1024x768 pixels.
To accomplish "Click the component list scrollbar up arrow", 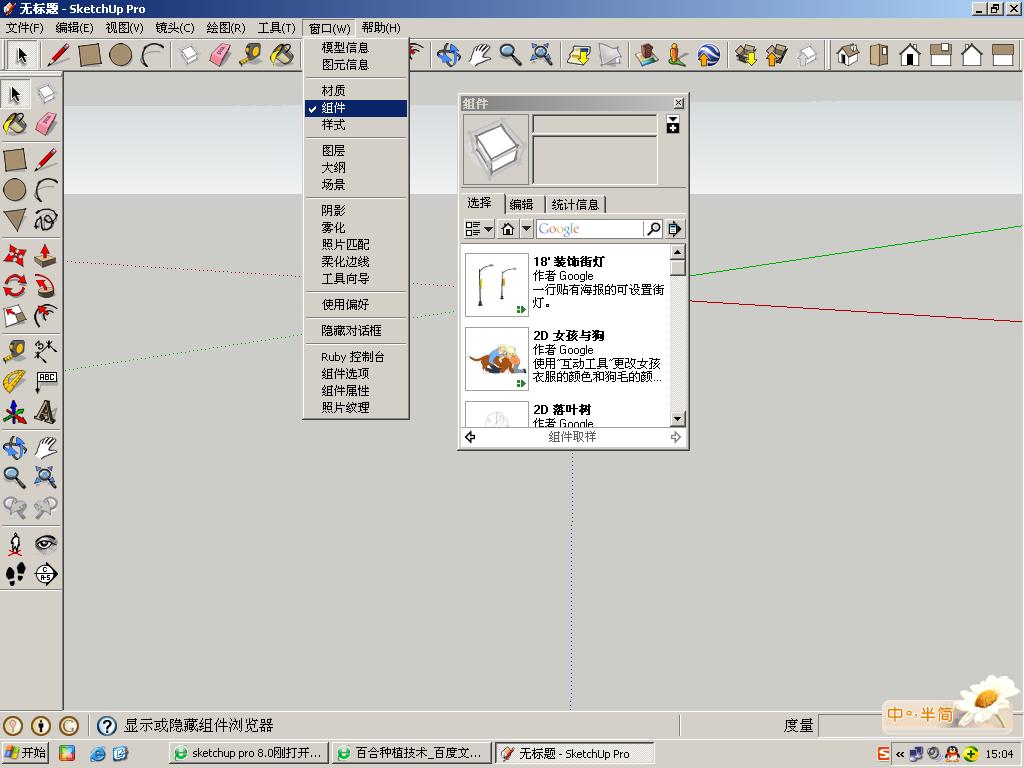I will click(678, 252).
